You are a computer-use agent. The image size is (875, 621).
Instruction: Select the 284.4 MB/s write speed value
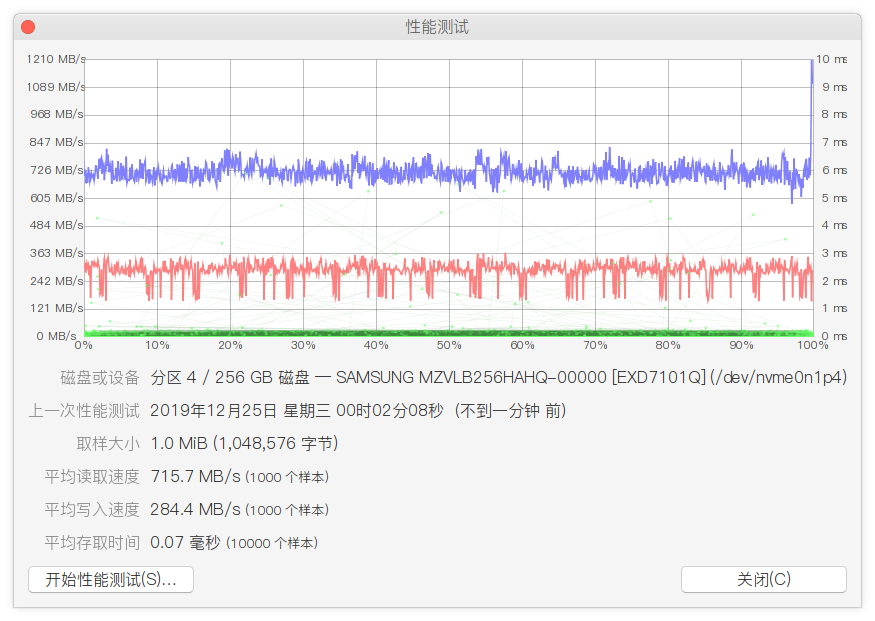pos(195,509)
